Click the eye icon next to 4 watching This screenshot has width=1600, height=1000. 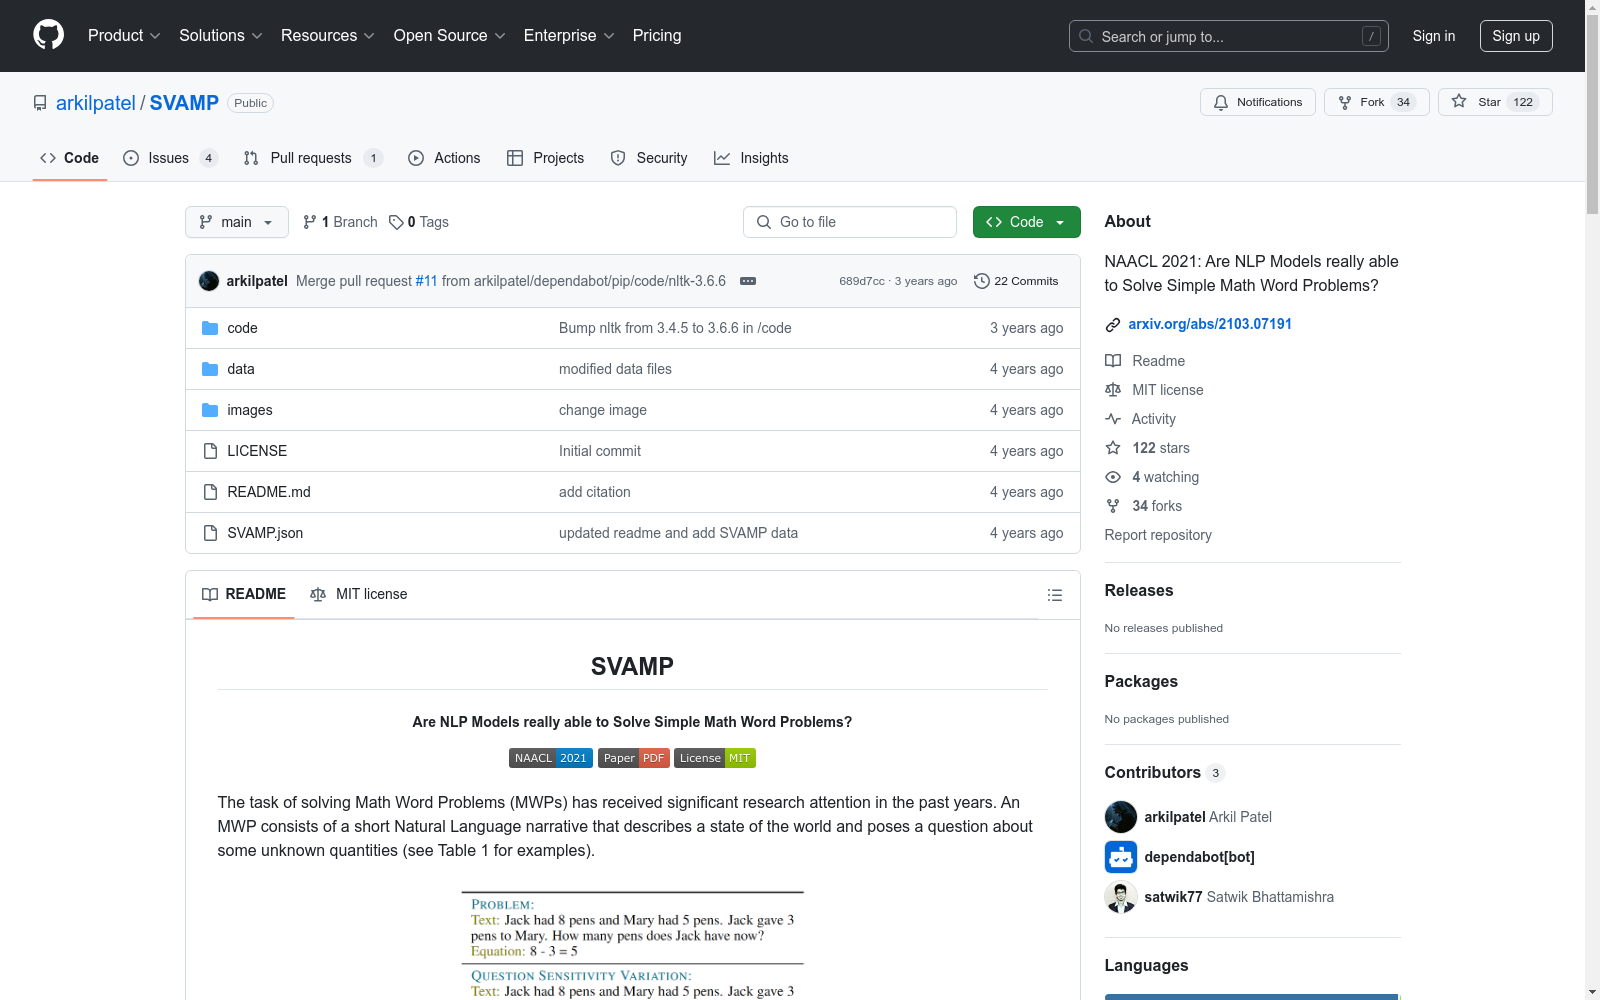(1112, 477)
